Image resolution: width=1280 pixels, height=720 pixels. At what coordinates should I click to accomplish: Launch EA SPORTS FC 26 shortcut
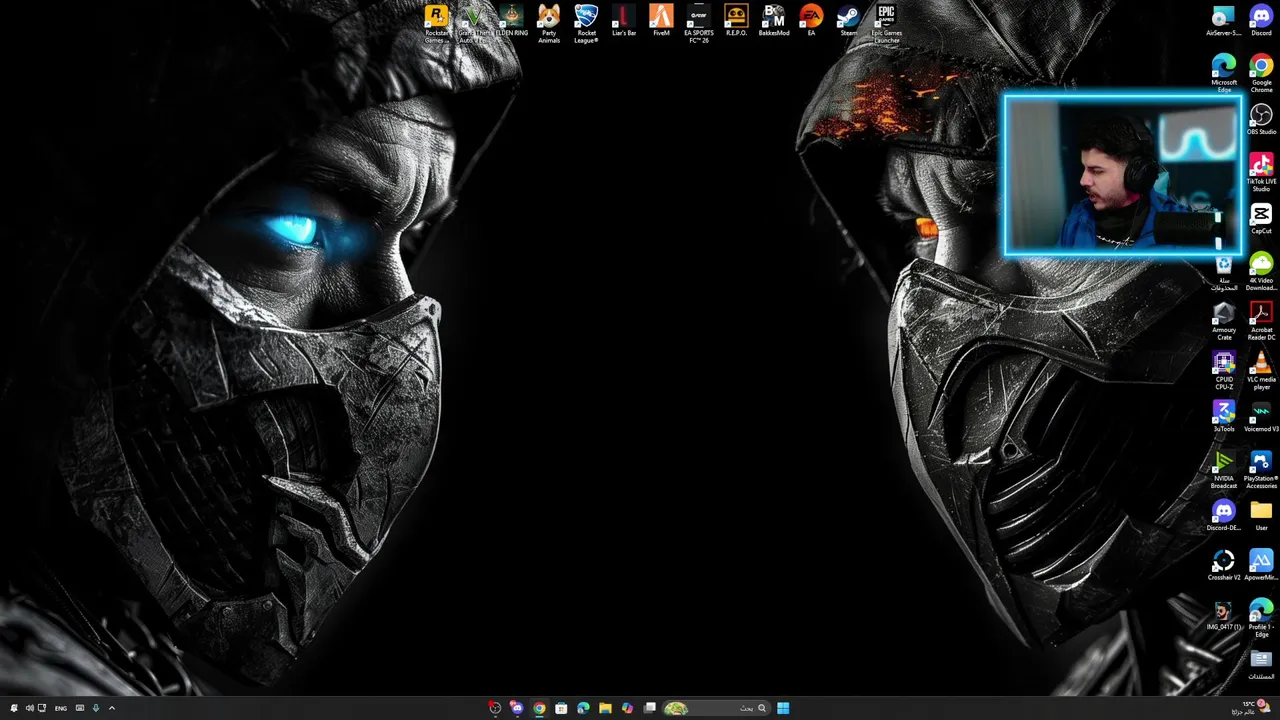[x=699, y=23]
